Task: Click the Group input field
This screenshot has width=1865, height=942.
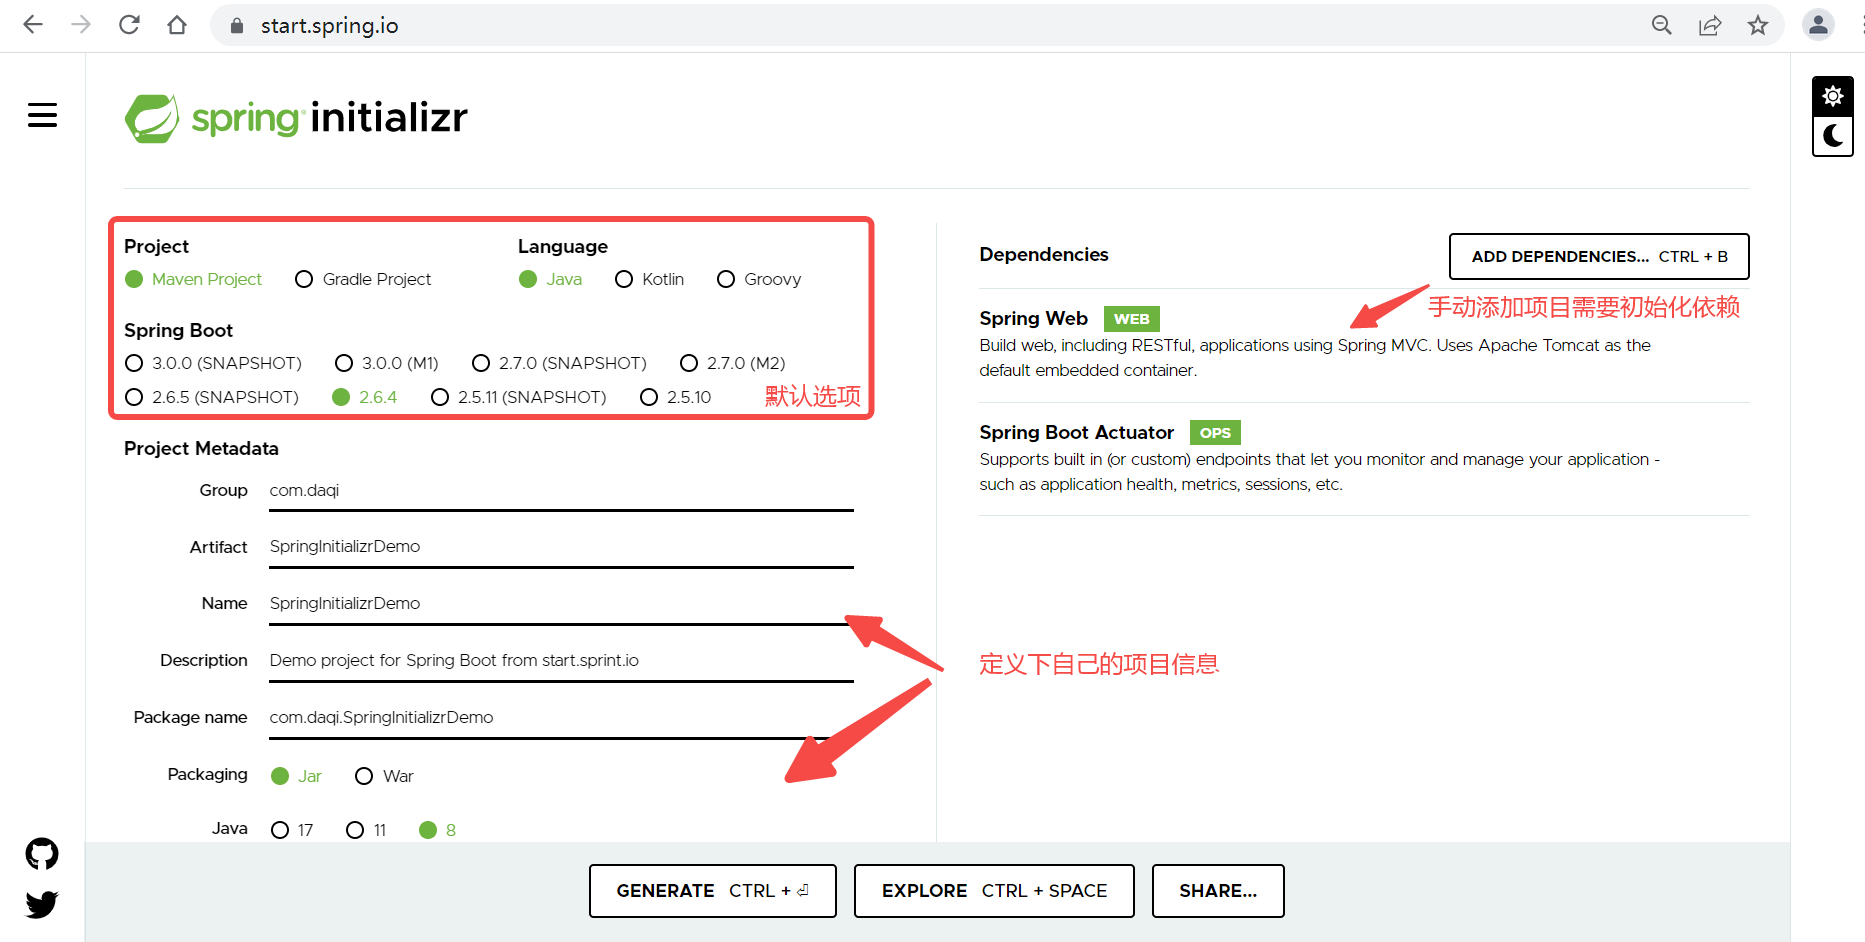Action: (x=561, y=491)
